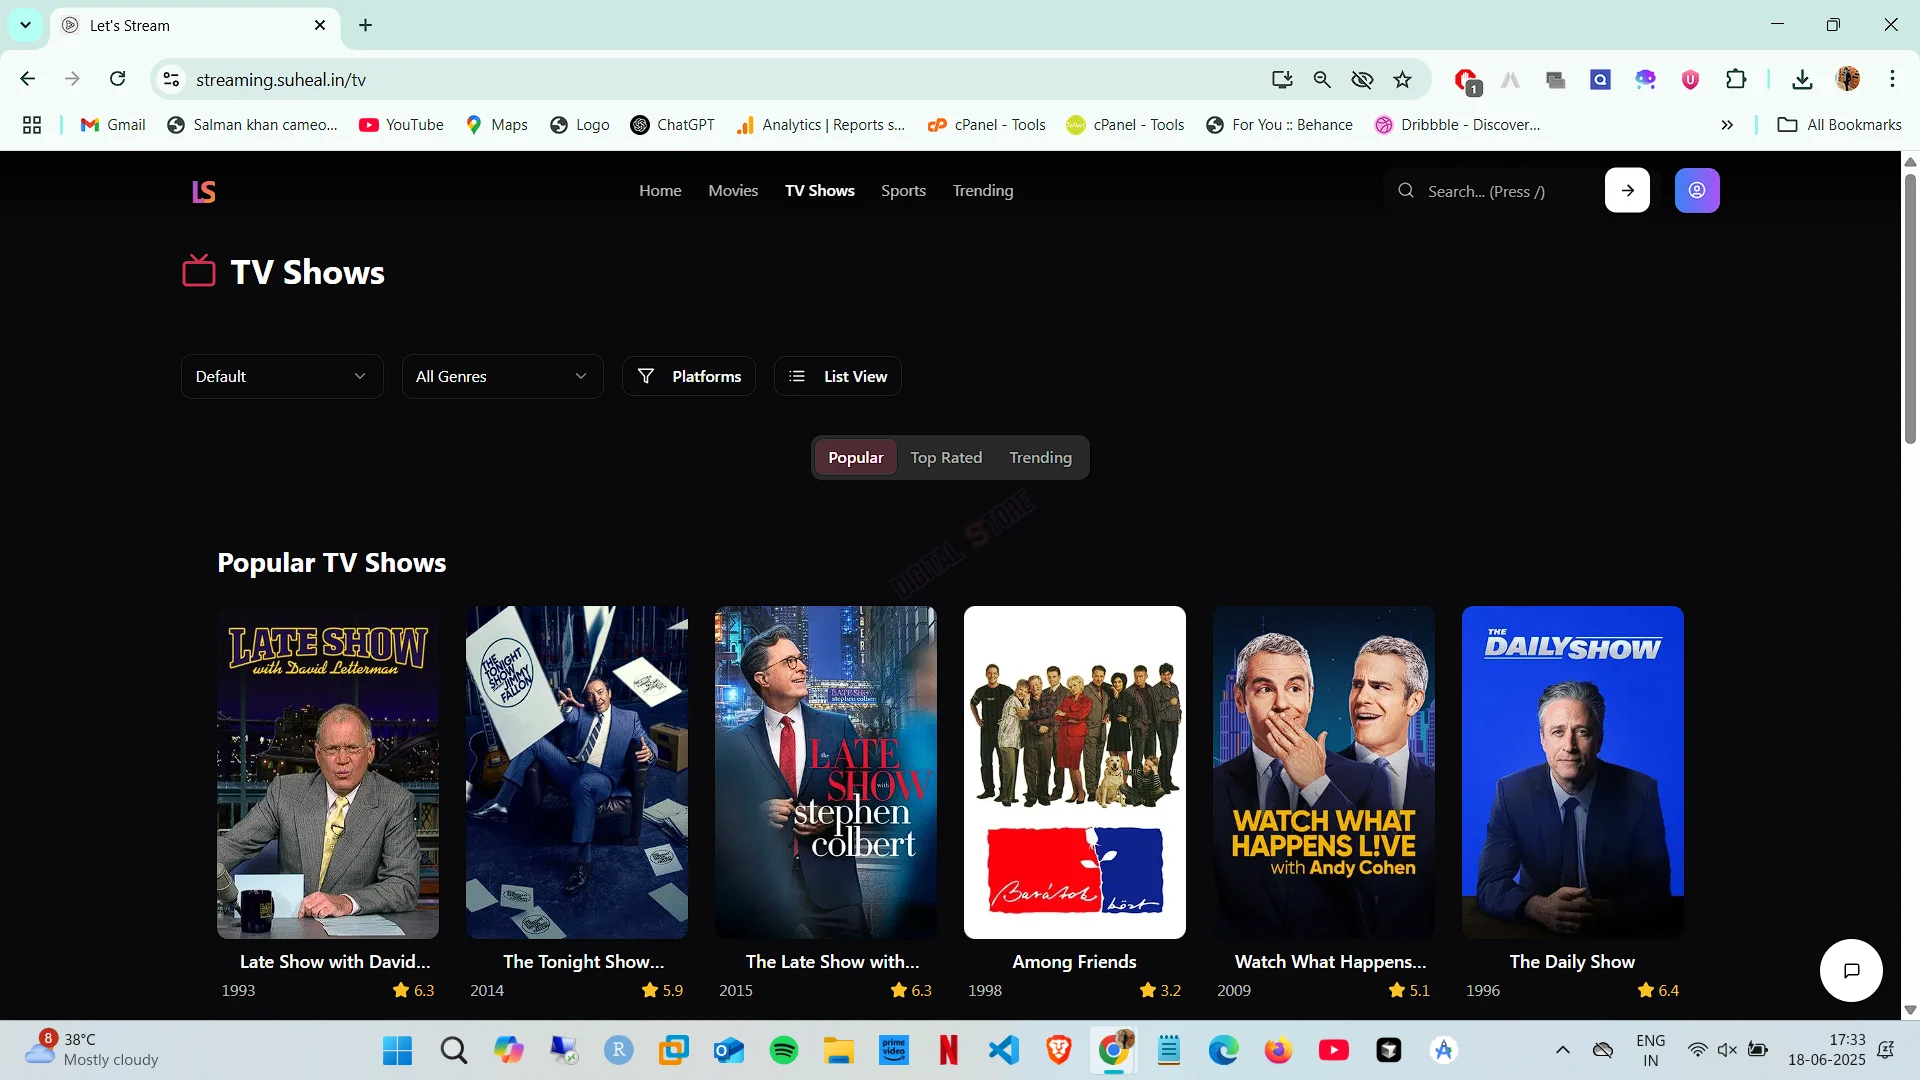Open the ChatGPT bookmark

pyautogui.click(x=673, y=125)
